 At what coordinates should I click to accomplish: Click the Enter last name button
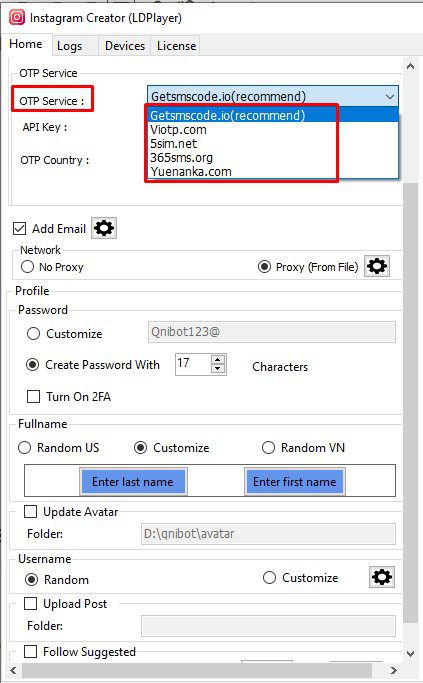[x=133, y=481]
